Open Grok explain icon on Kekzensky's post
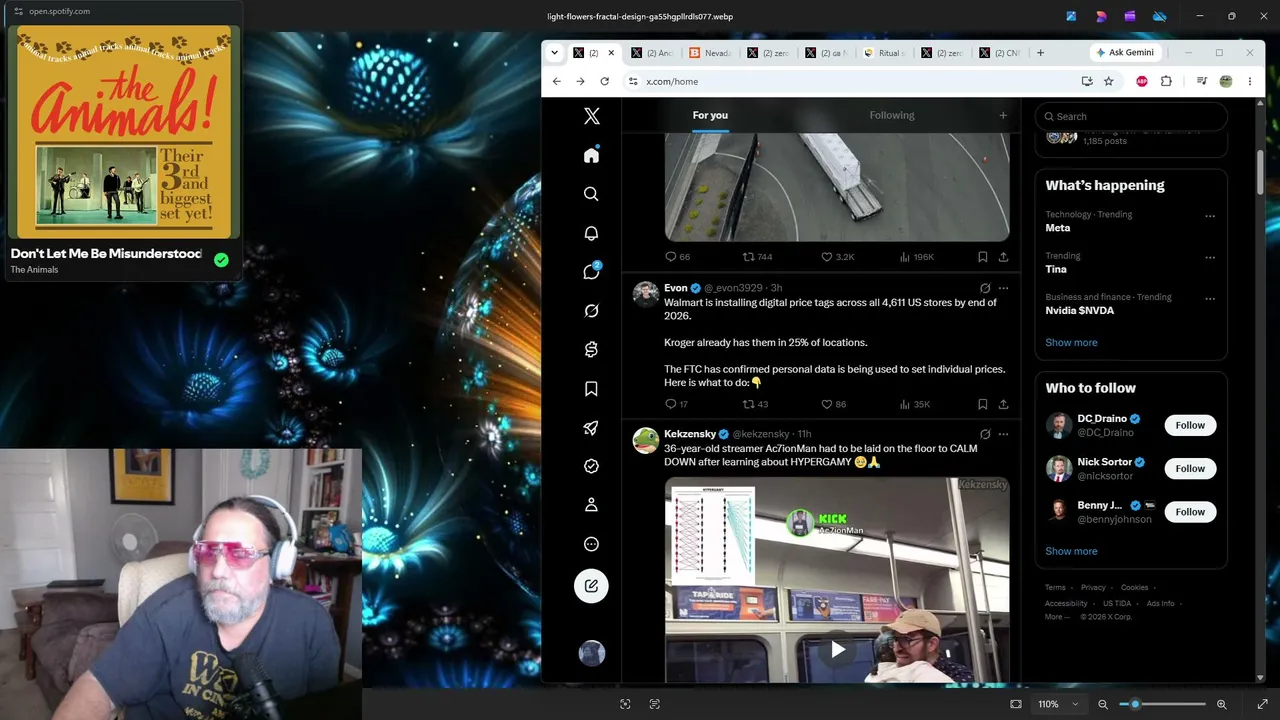The height and width of the screenshot is (720, 1280). pyautogui.click(x=985, y=434)
